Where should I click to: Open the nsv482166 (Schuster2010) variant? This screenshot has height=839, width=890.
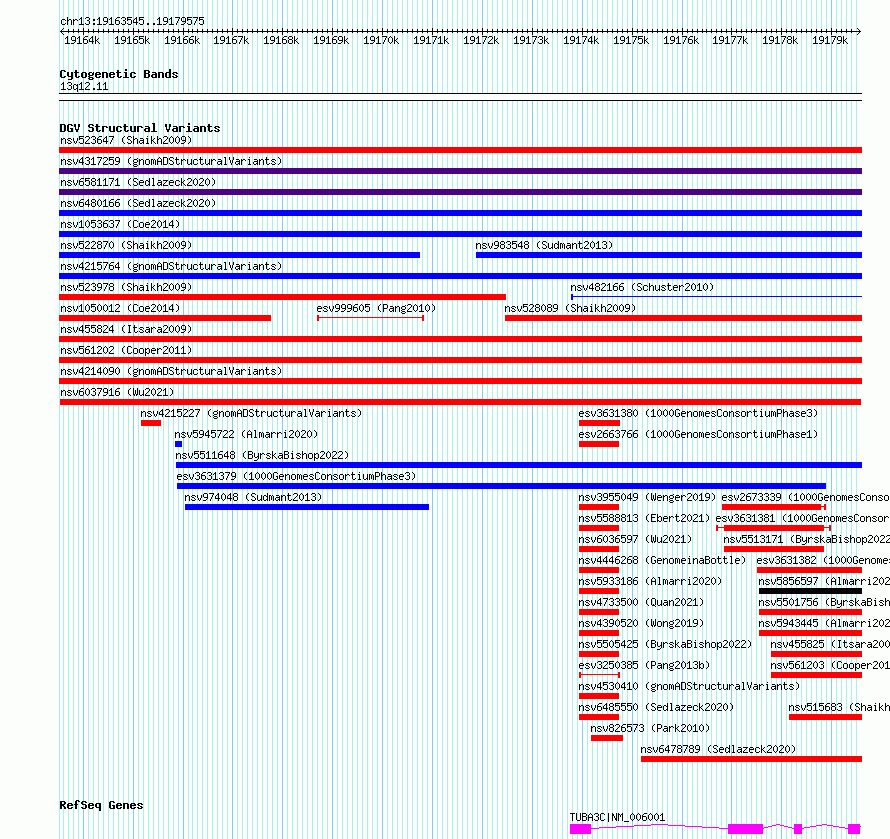[x=642, y=287]
